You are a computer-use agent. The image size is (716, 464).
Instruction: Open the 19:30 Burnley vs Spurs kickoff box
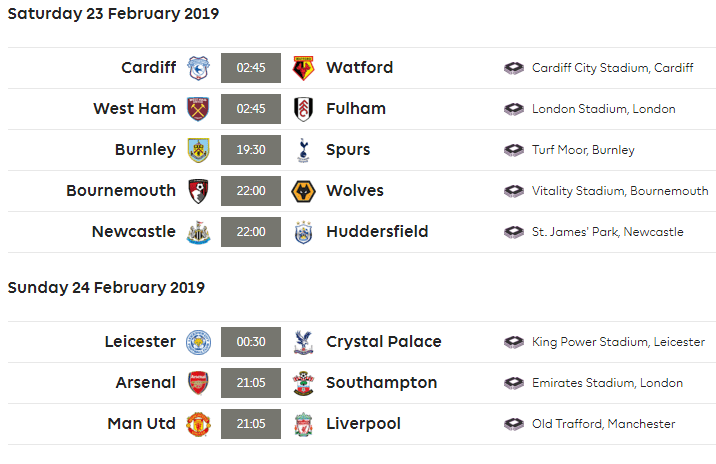pyautogui.click(x=250, y=150)
